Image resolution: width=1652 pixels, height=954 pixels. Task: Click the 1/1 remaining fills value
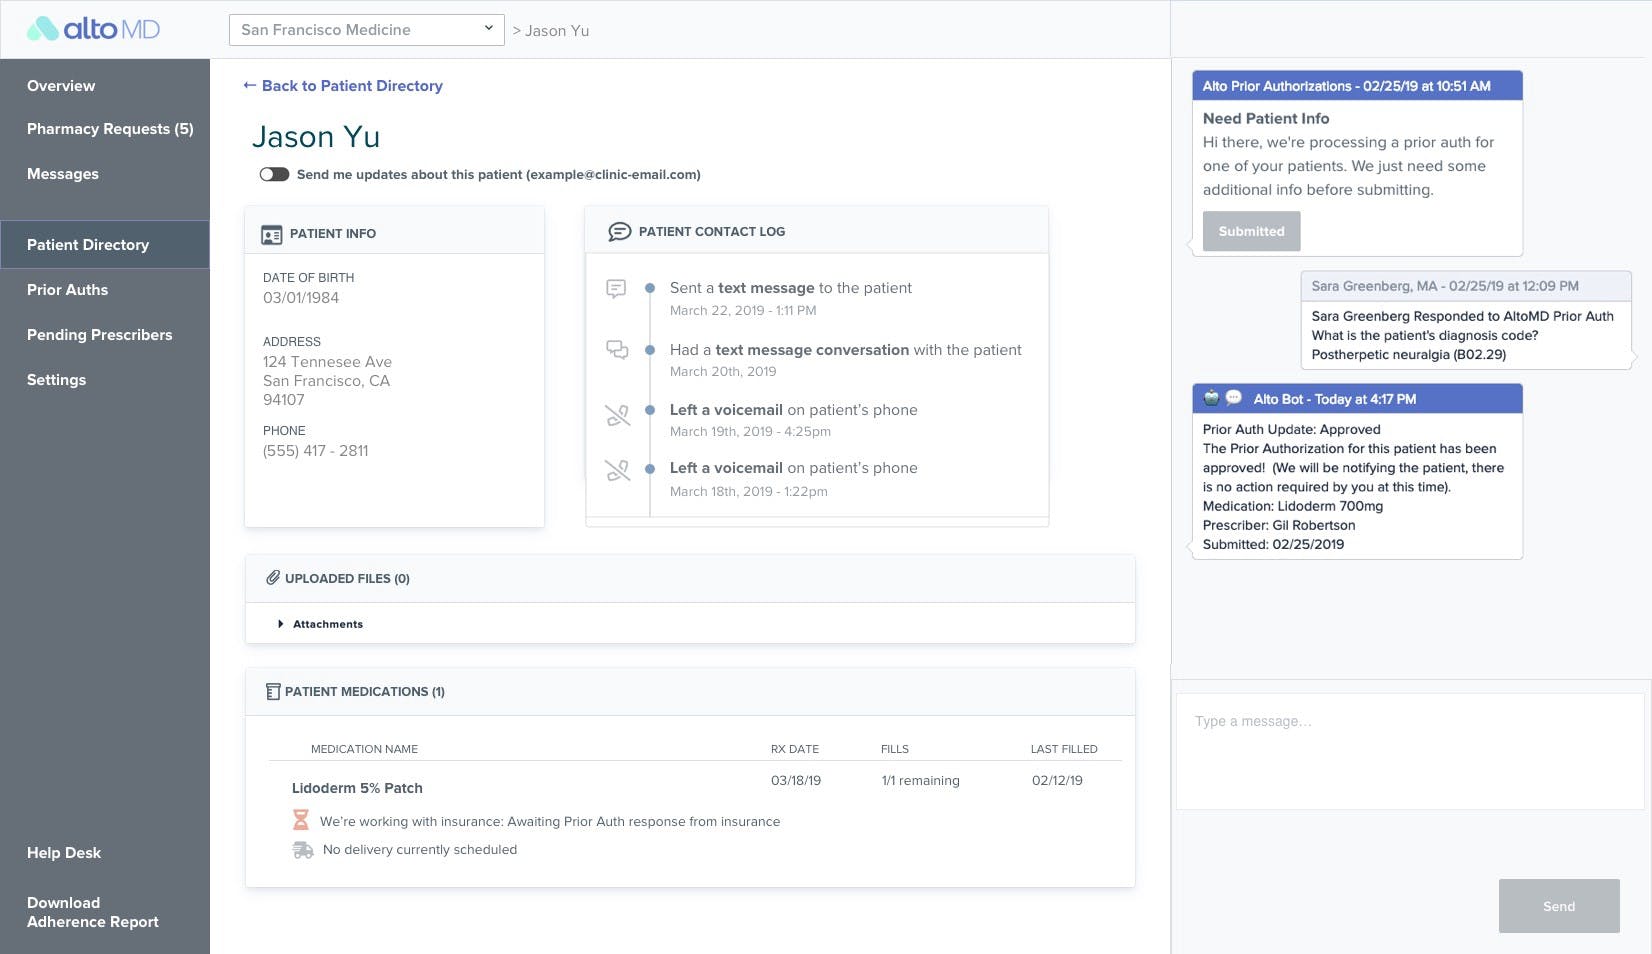coord(920,780)
